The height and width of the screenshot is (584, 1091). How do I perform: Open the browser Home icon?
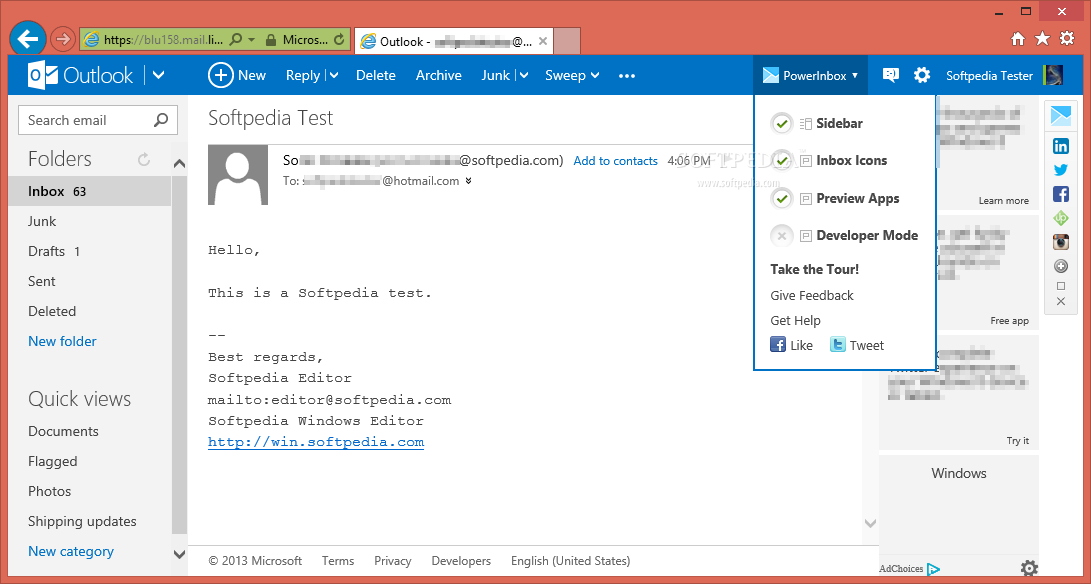click(1017, 39)
